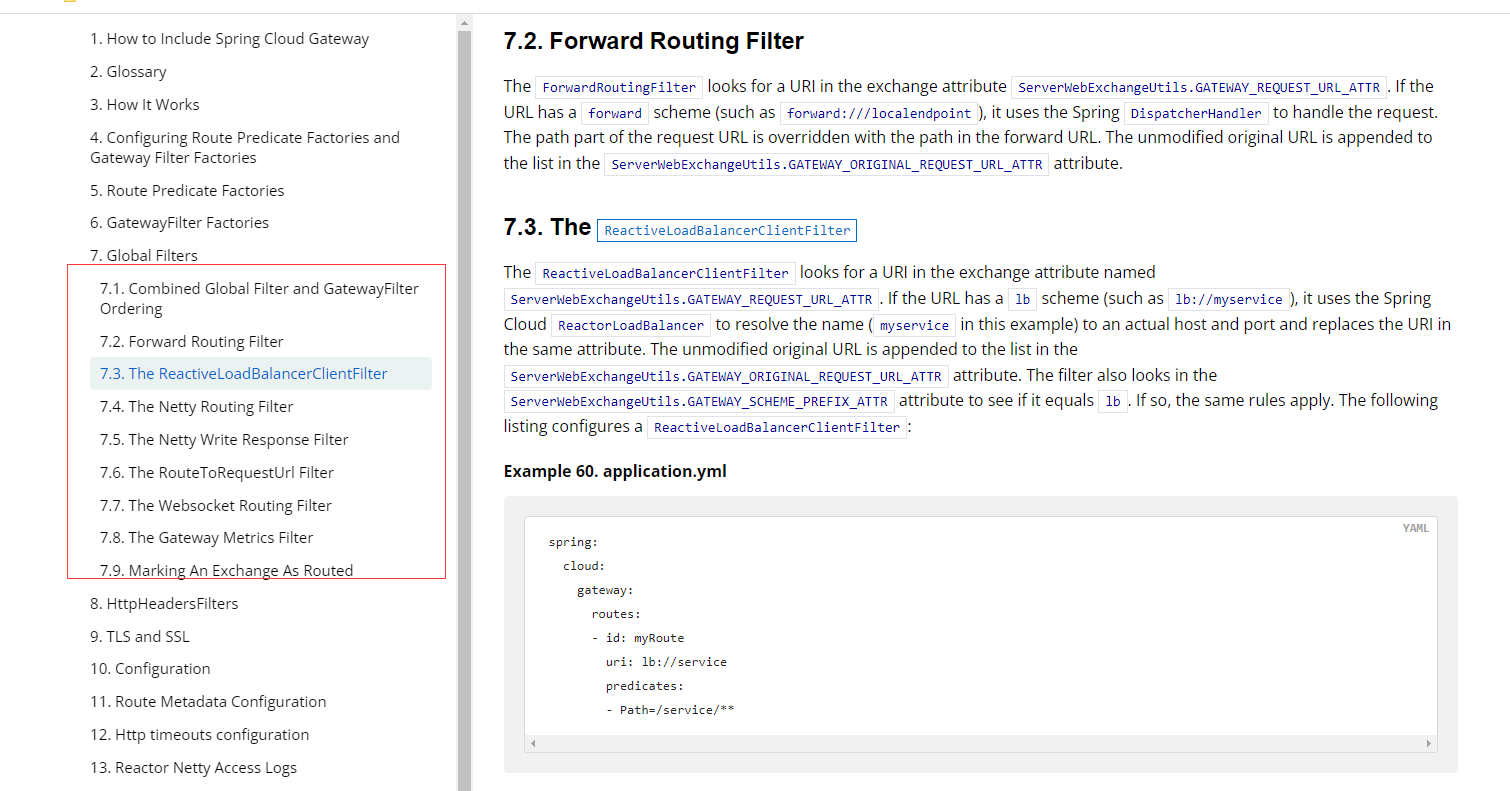This screenshot has width=1510, height=791.
Task: Click 'lb://myservice' inline code
Action: click(x=1229, y=299)
